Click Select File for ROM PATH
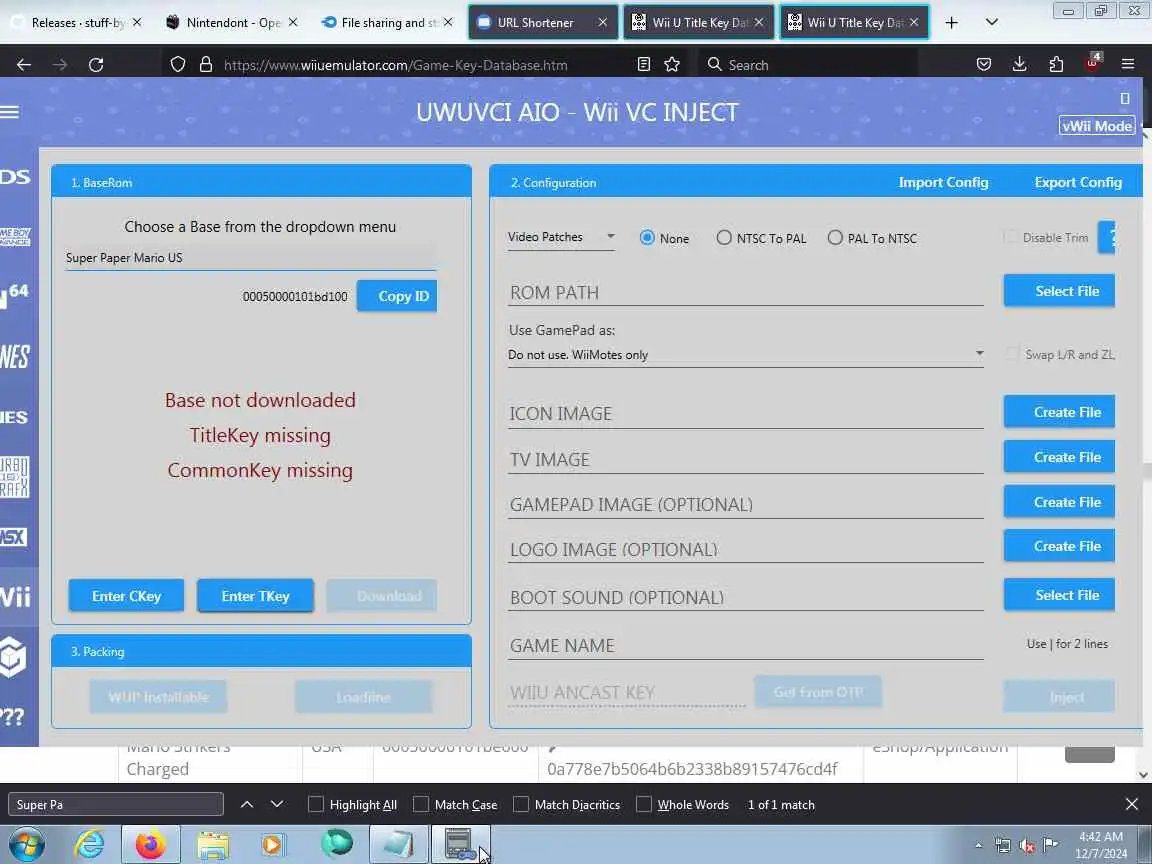 pos(1059,291)
